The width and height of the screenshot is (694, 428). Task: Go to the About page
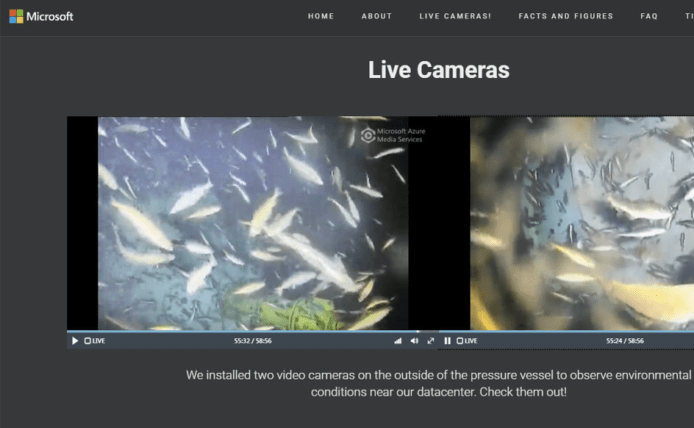coord(377,17)
